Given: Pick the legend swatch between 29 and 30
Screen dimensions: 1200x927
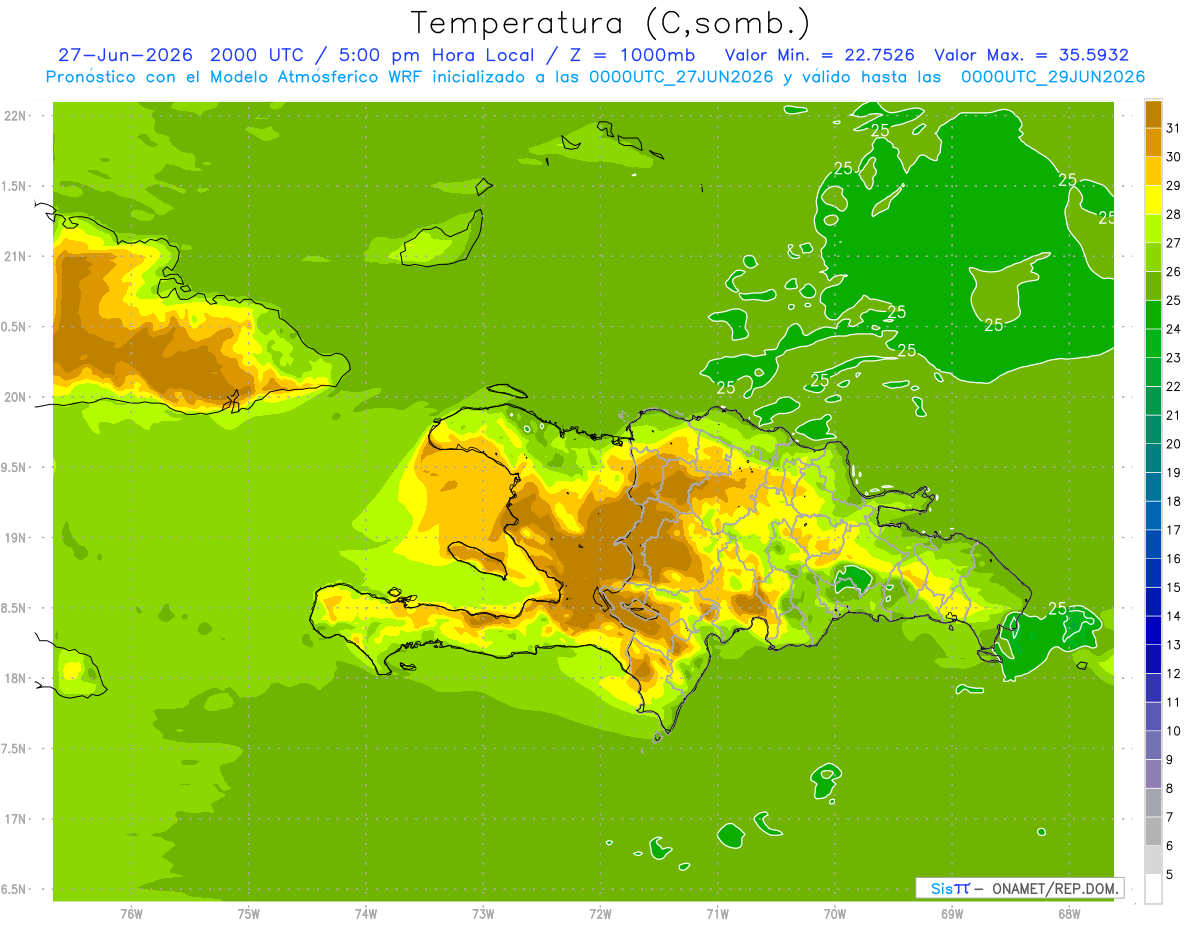Looking at the screenshot, I should [1153, 171].
